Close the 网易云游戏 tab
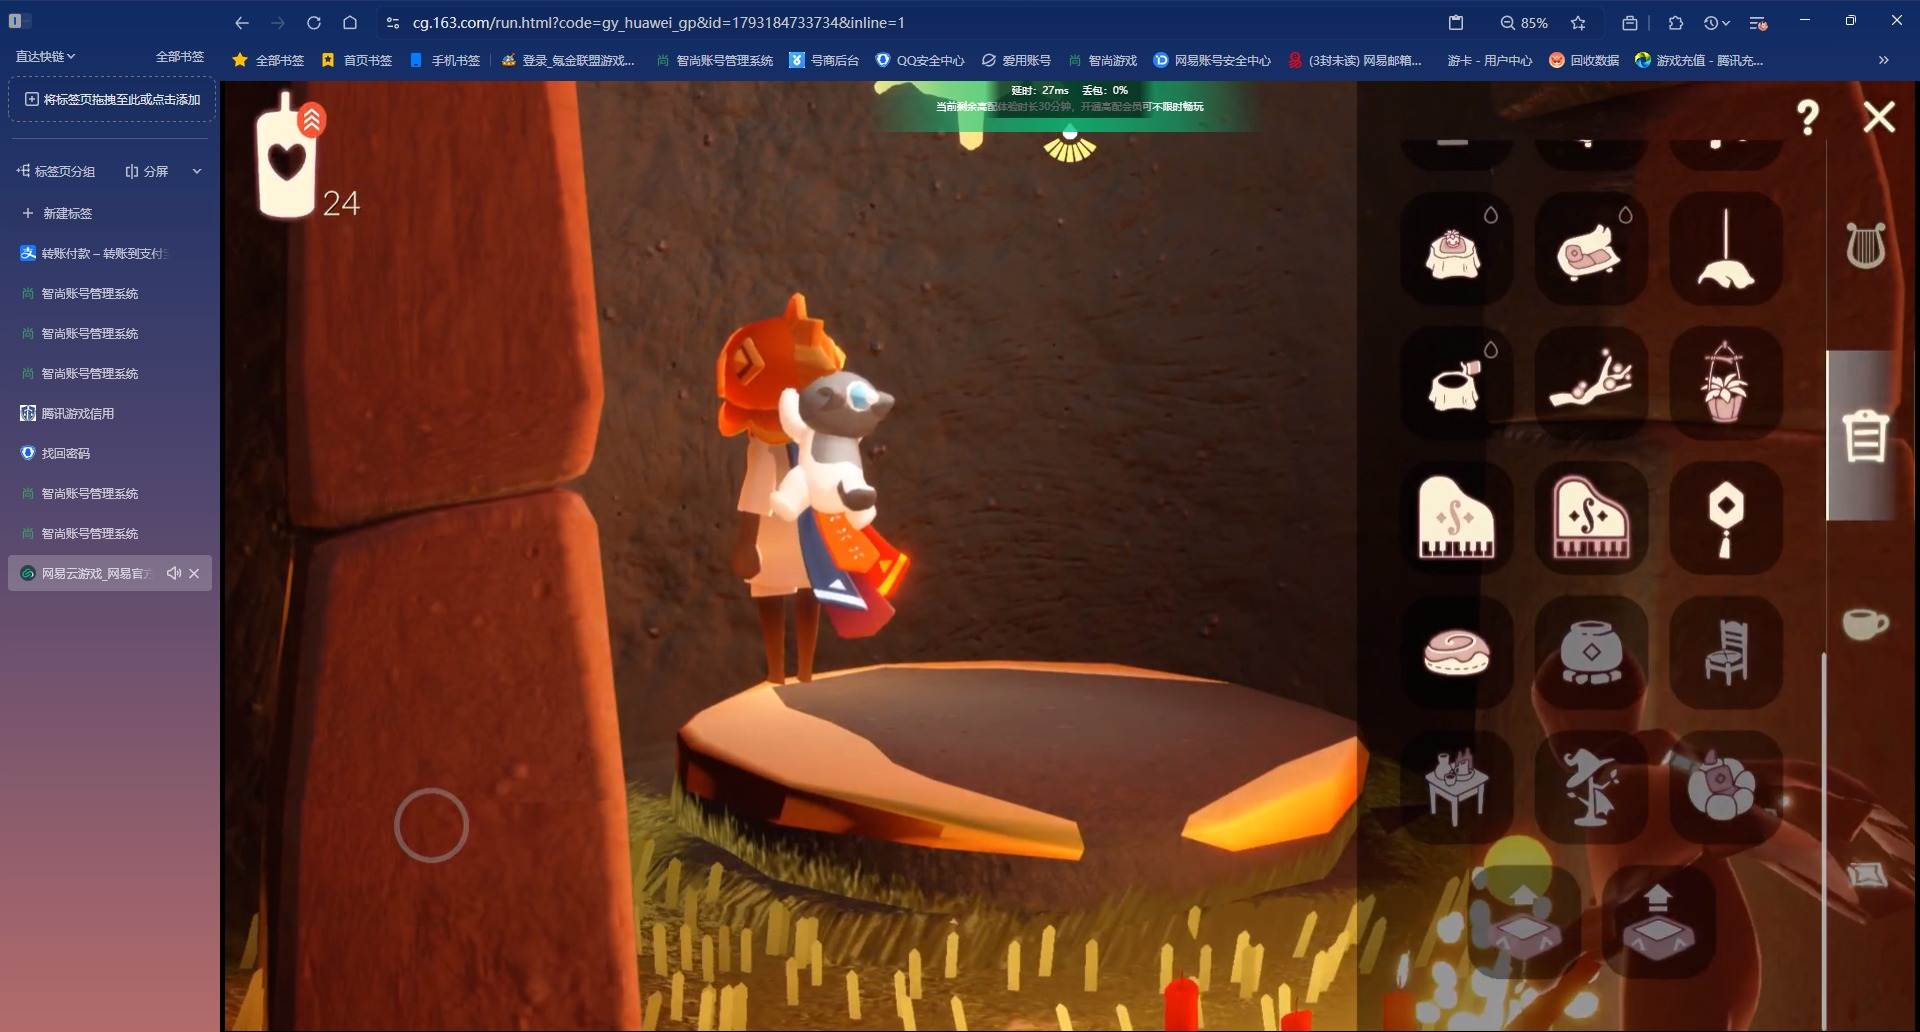This screenshot has height=1032, width=1920. pos(194,573)
